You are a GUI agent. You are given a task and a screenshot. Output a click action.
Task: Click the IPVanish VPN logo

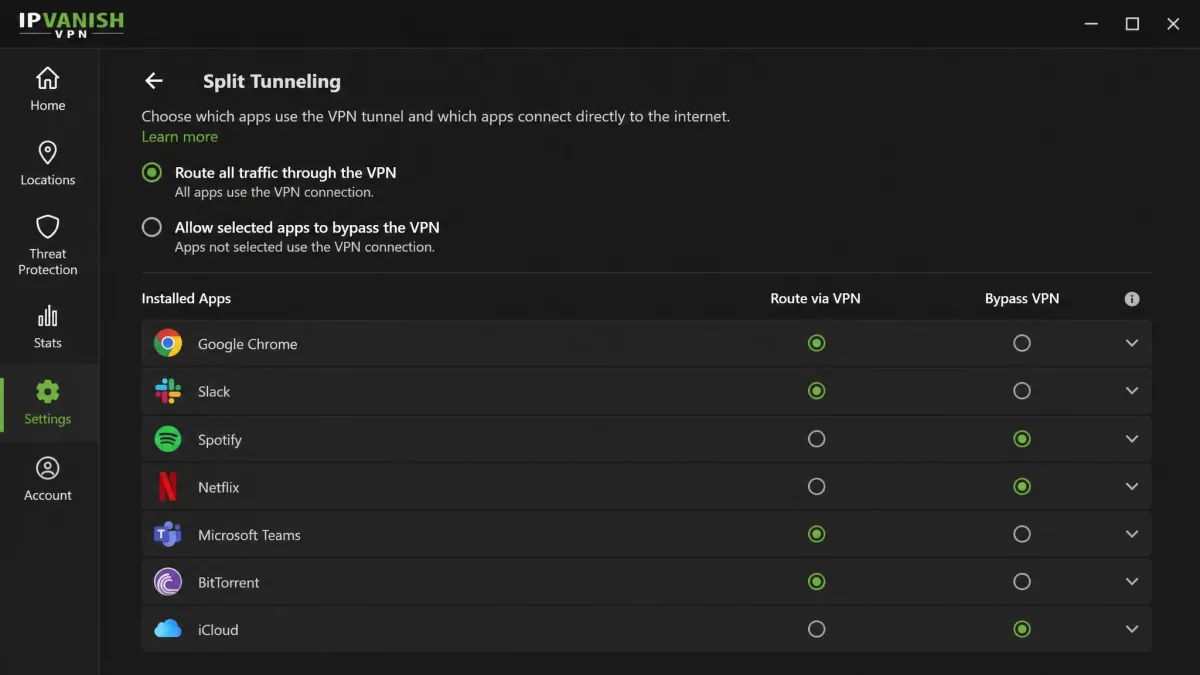[x=71, y=24]
